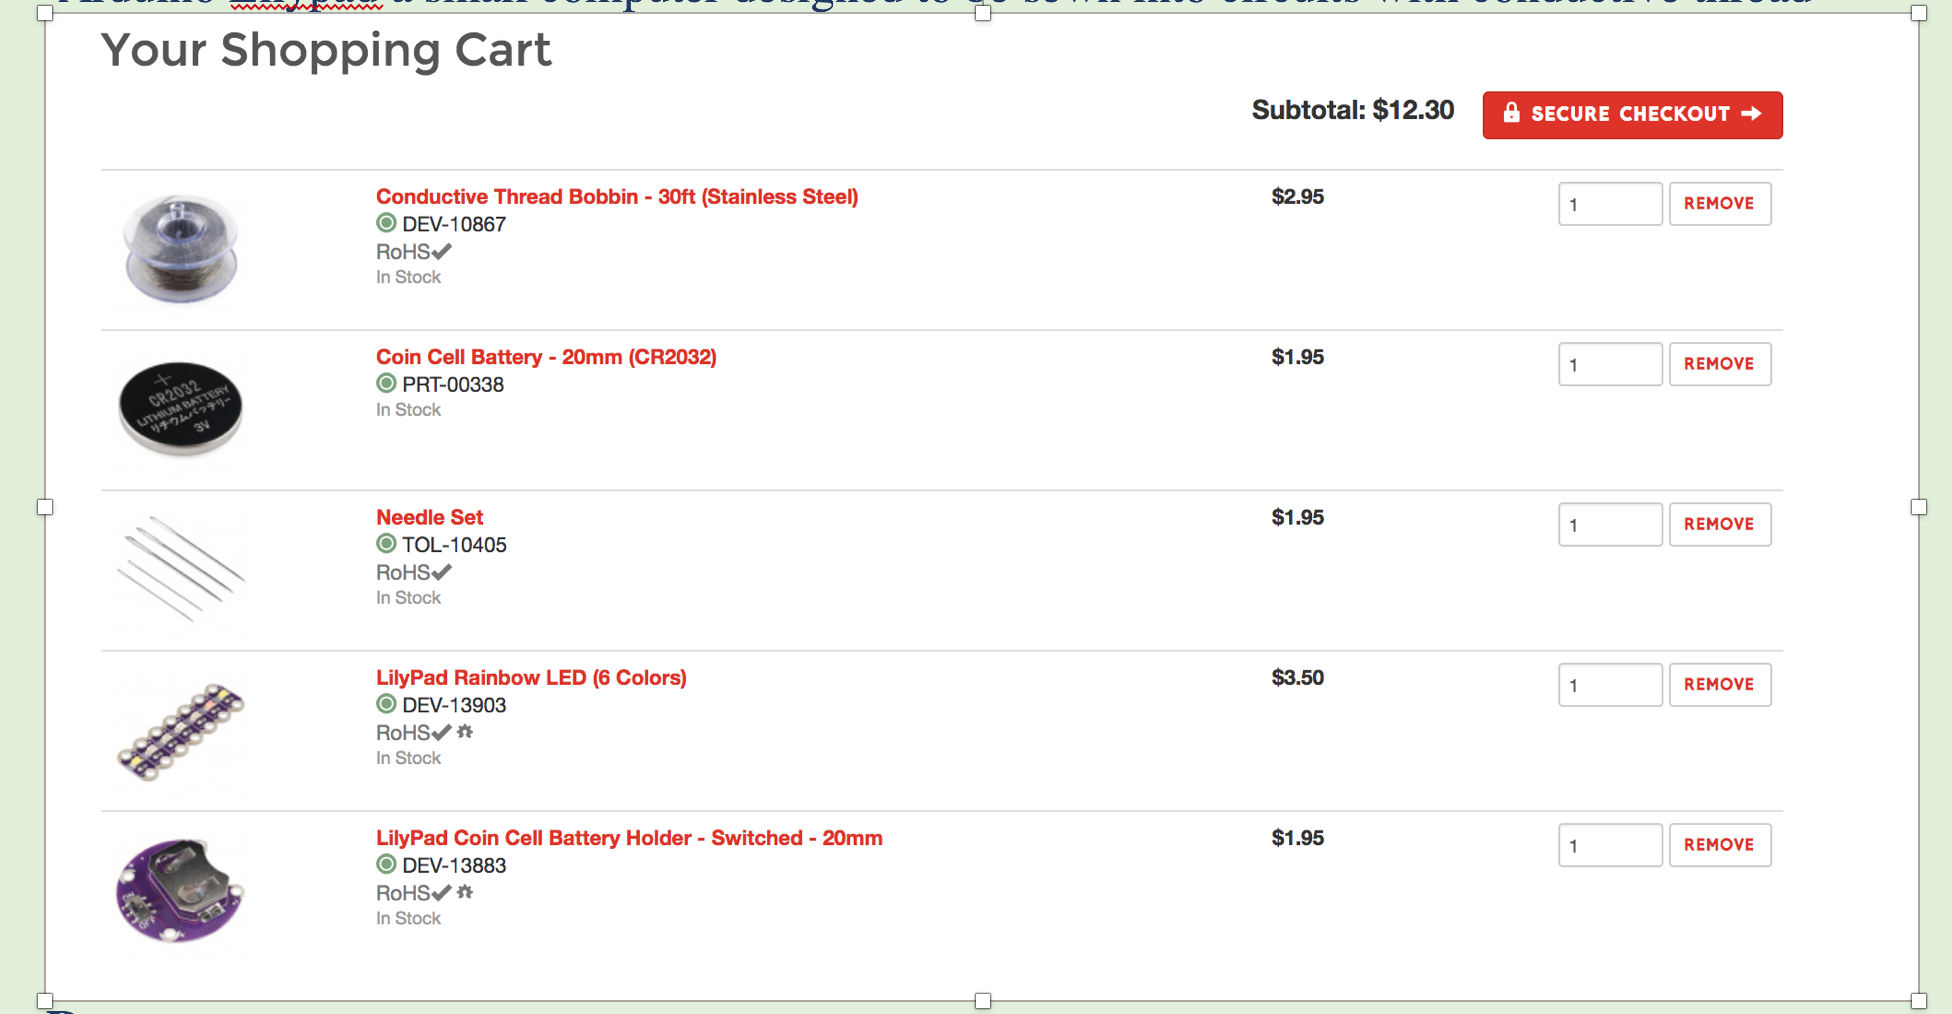Click gear icon next to RoHS under DEV-13883
This screenshot has height=1014, width=1952.
(x=465, y=891)
